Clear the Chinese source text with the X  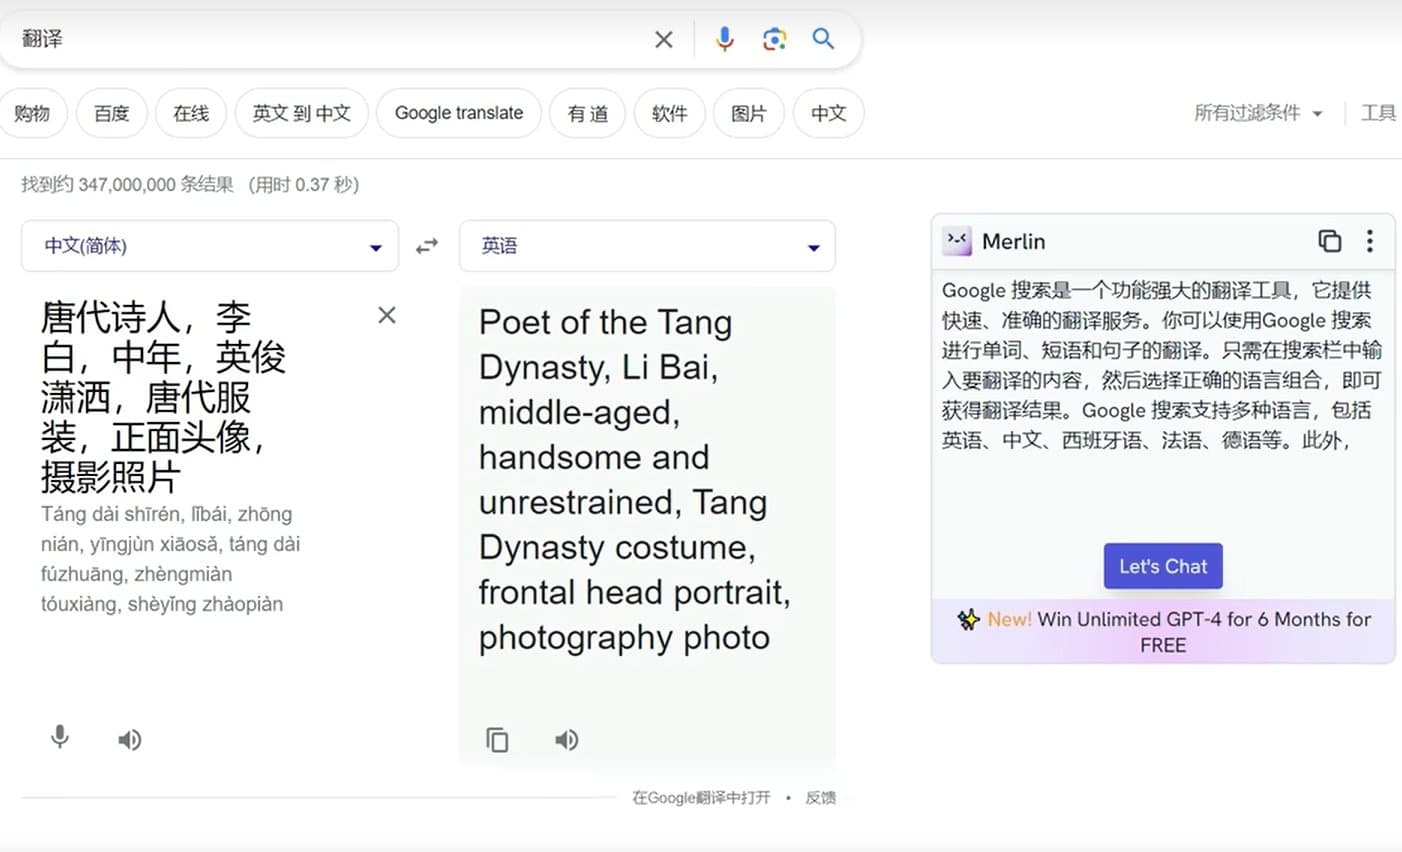tap(387, 314)
